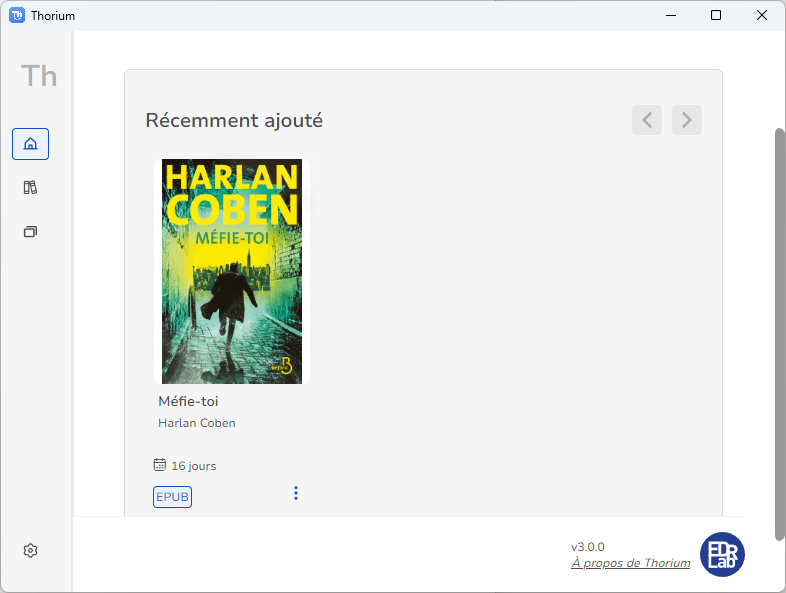
Task: Click the EDRLab logo
Action: (722, 554)
